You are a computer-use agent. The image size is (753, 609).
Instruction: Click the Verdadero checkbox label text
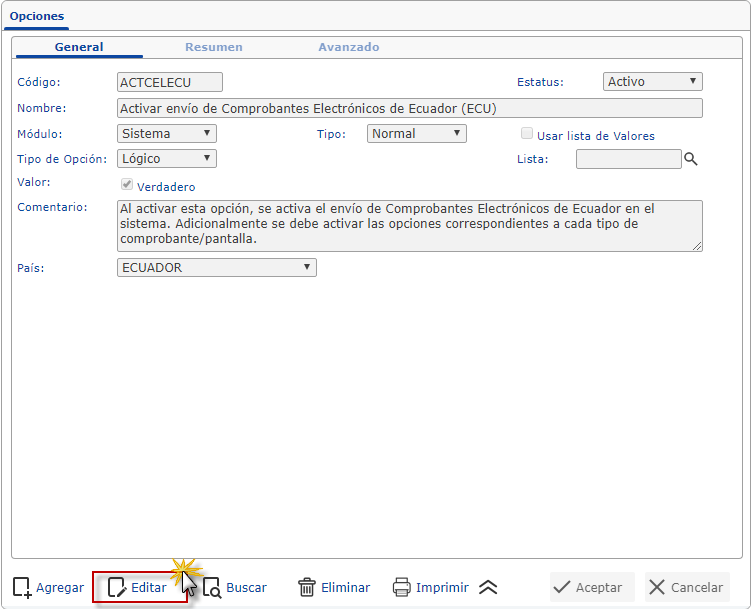click(x=166, y=187)
